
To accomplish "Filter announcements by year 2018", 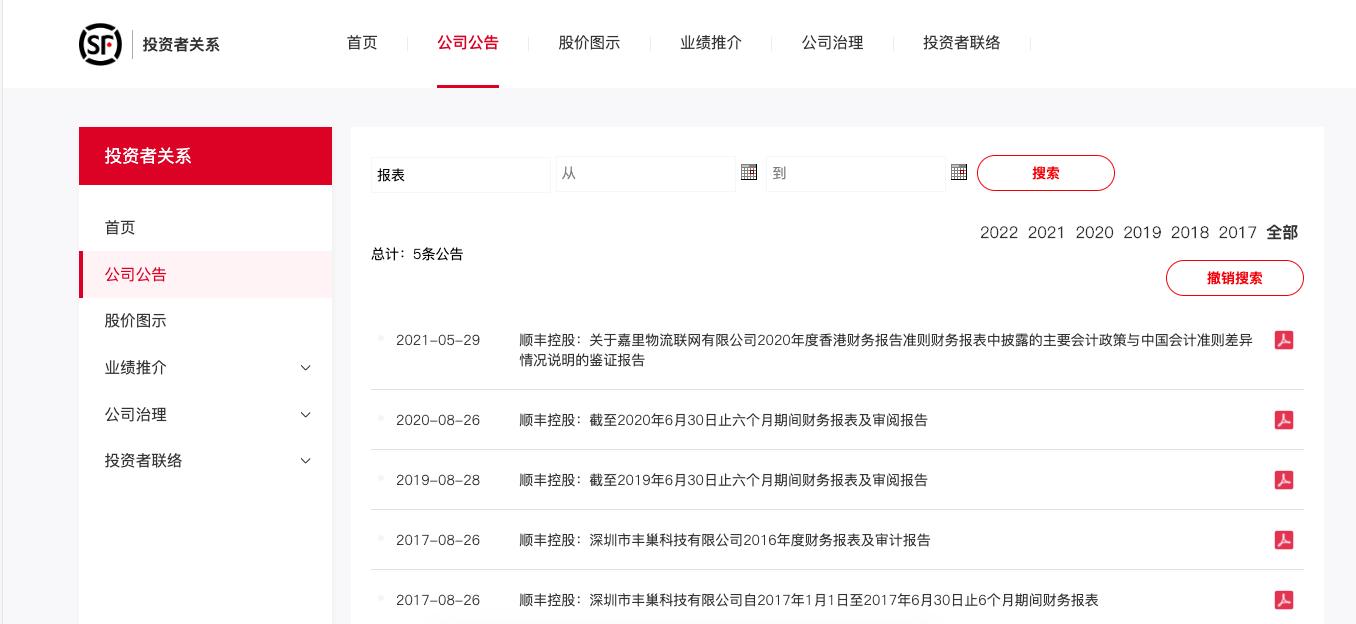I will (x=1190, y=232).
